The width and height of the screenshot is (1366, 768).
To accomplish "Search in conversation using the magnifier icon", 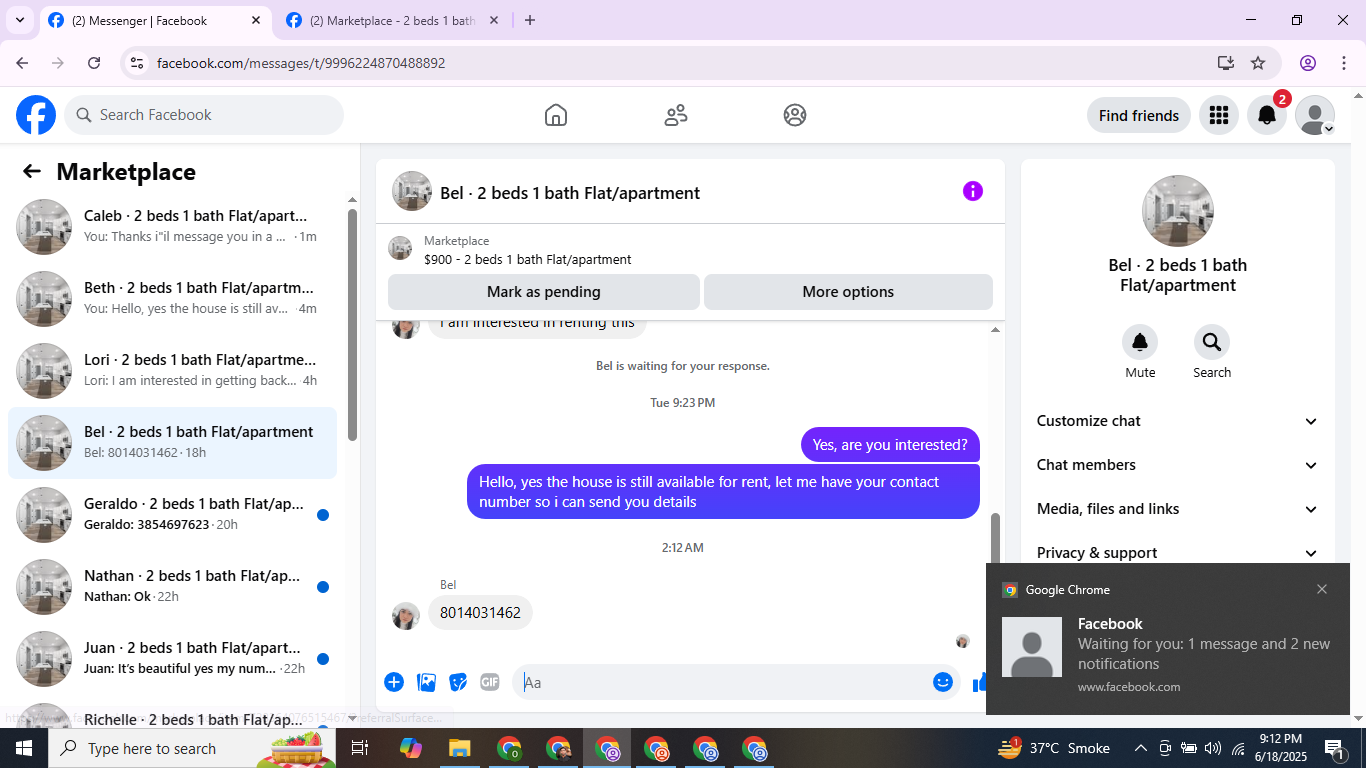I will (1212, 342).
